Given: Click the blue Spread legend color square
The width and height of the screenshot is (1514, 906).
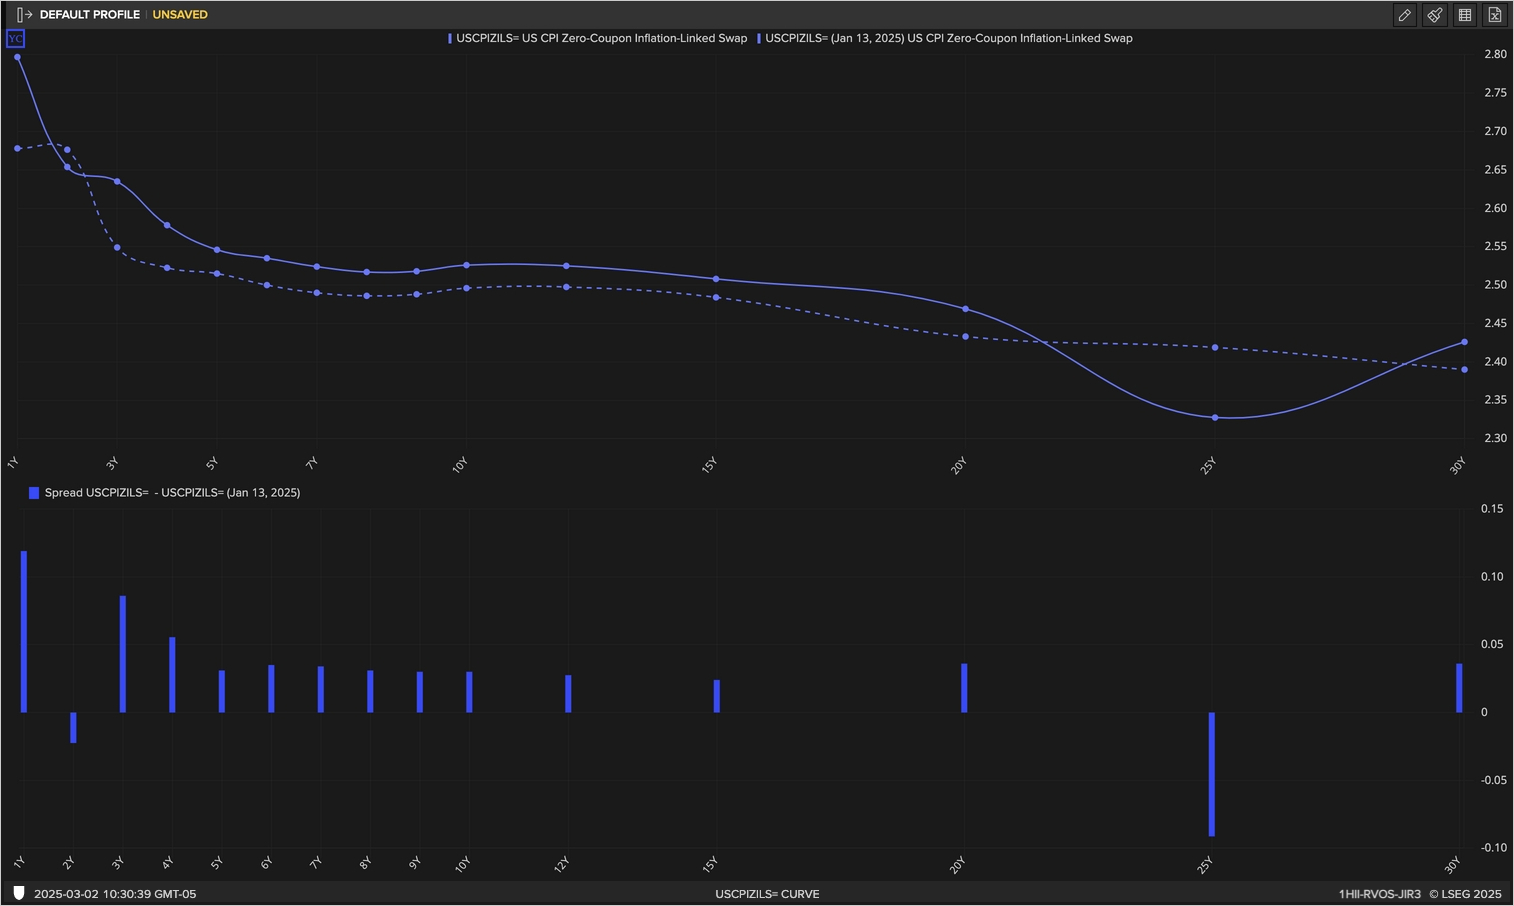Looking at the screenshot, I should (34, 493).
